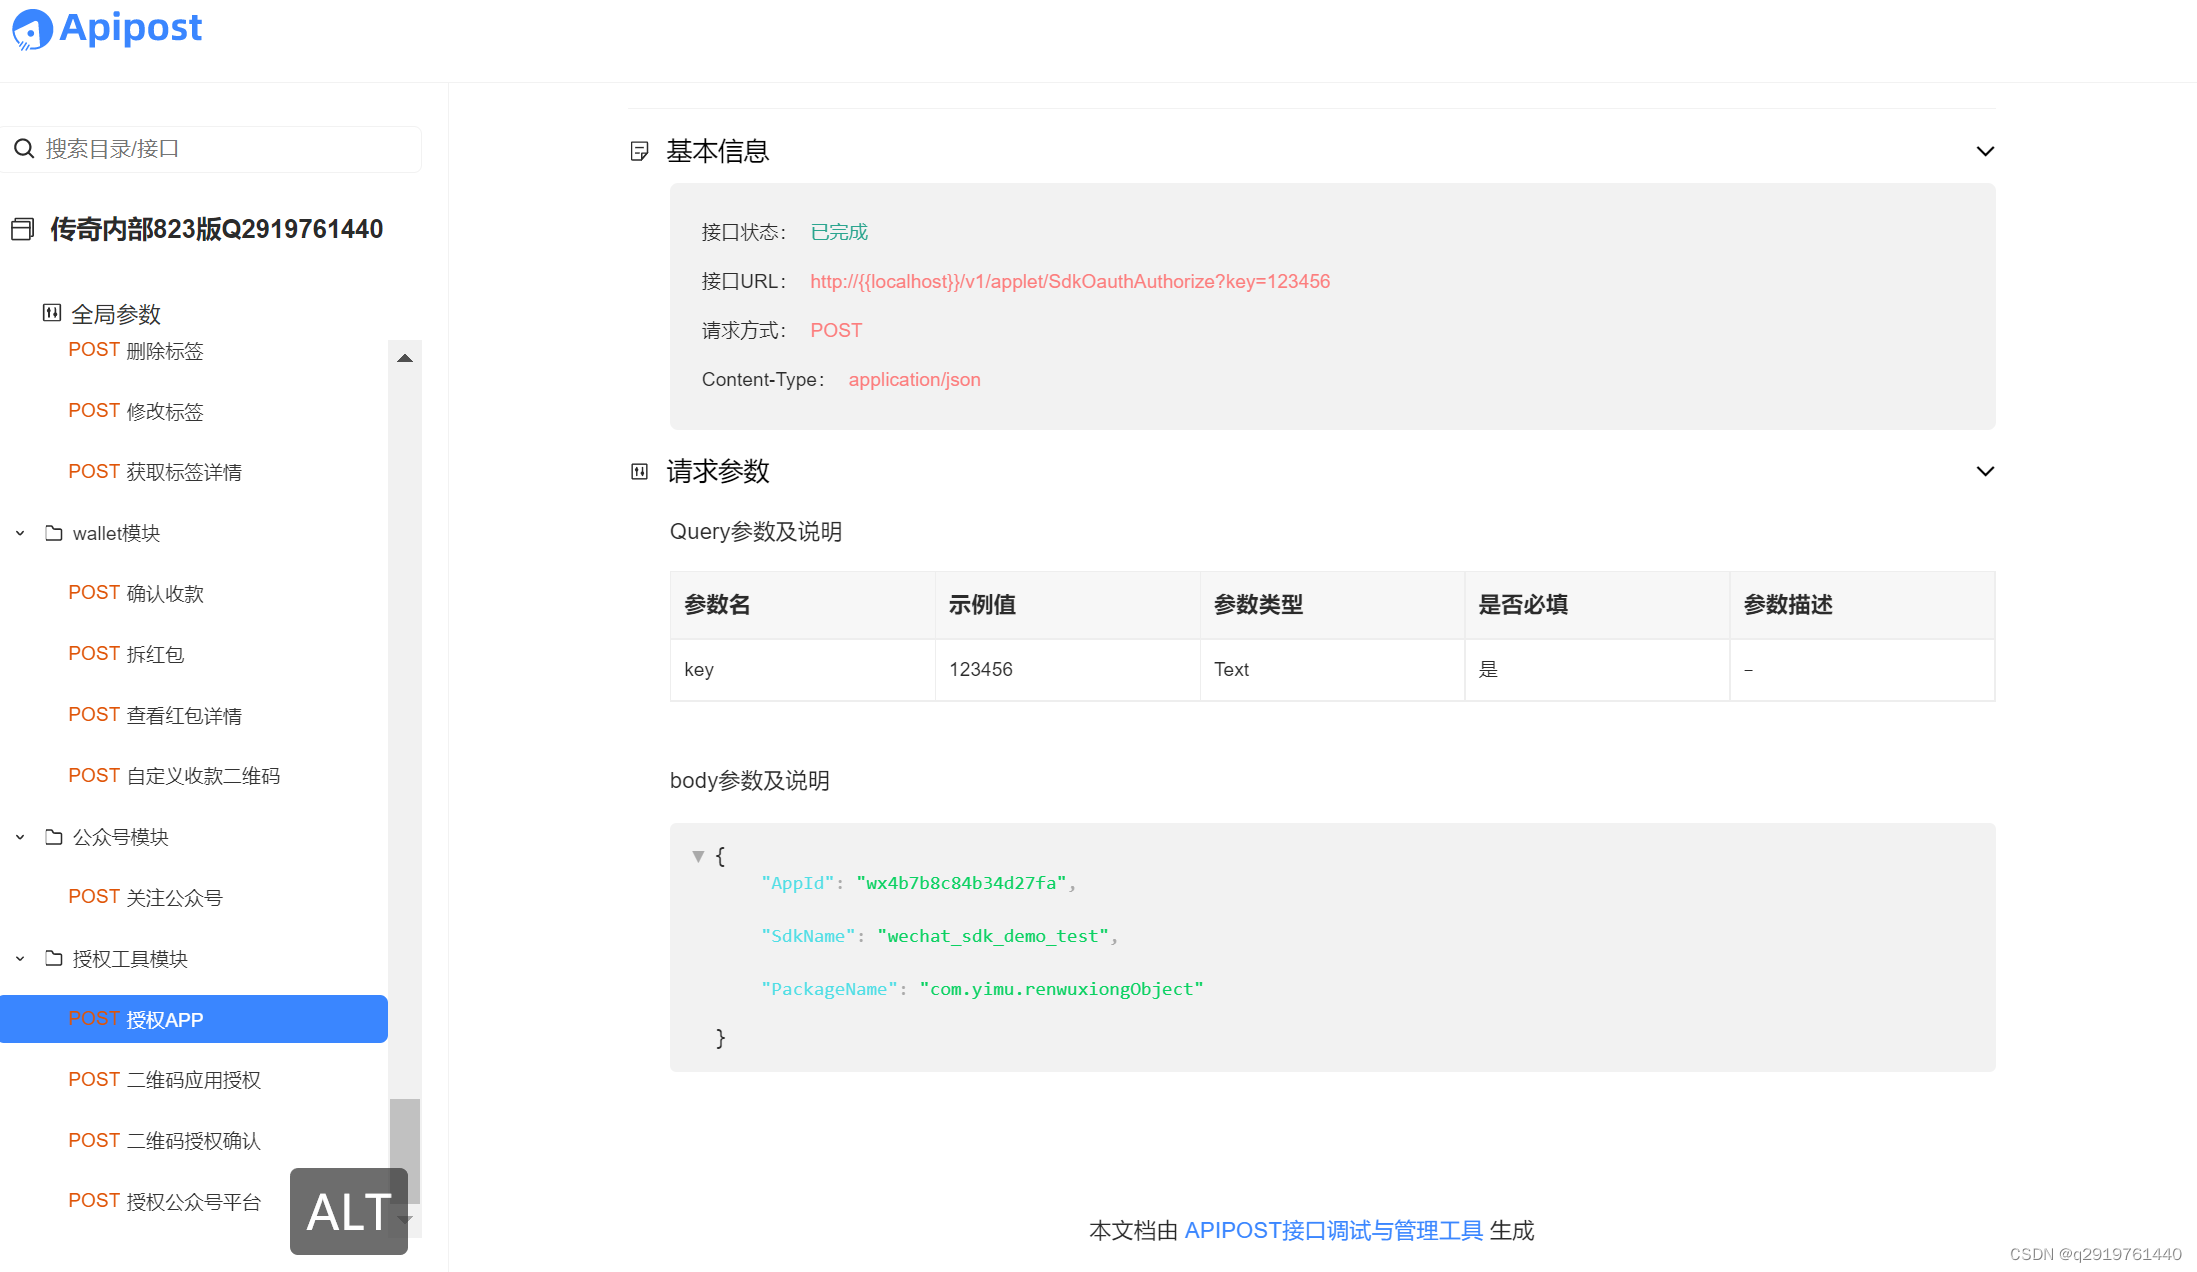2197x1272 pixels.
Task: Collapse the 公众号模块 folder chevron
Action: point(20,837)
